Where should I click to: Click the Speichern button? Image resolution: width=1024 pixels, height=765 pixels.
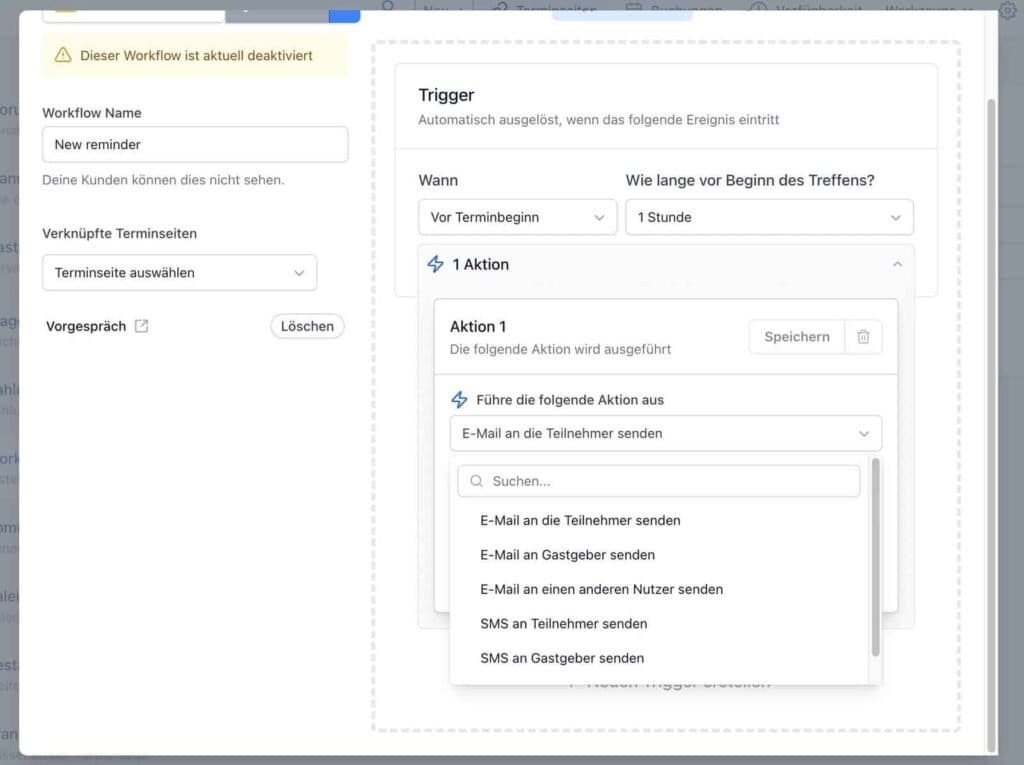pos(796,337)
